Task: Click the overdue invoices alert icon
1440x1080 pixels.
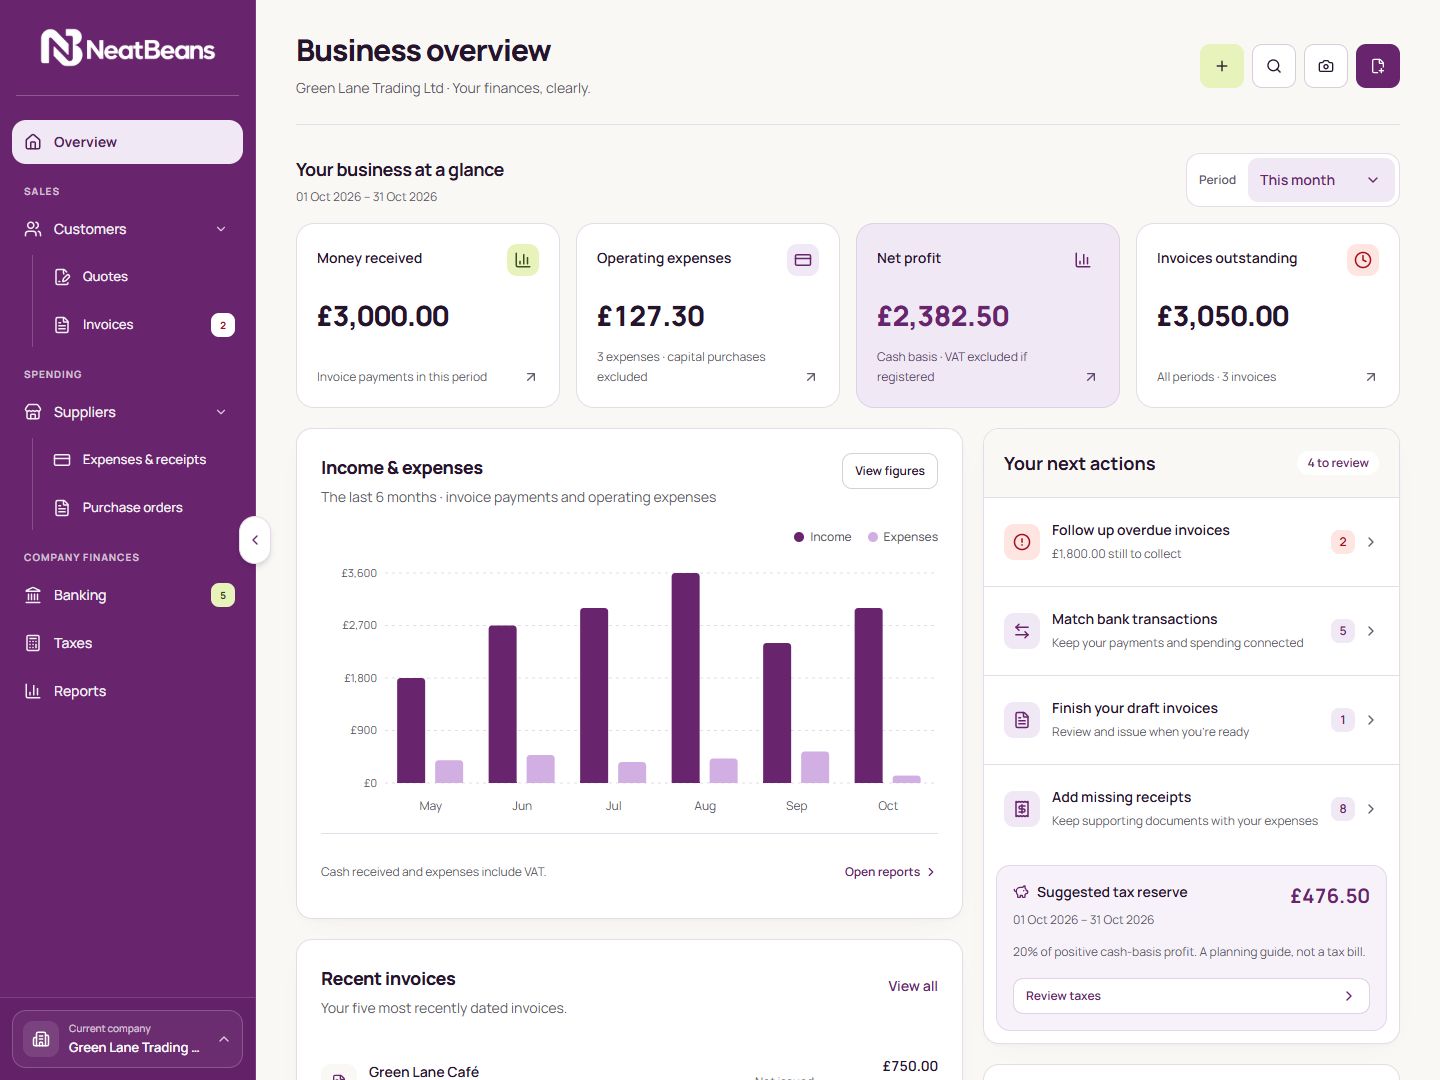Action: click(1022, 542)
